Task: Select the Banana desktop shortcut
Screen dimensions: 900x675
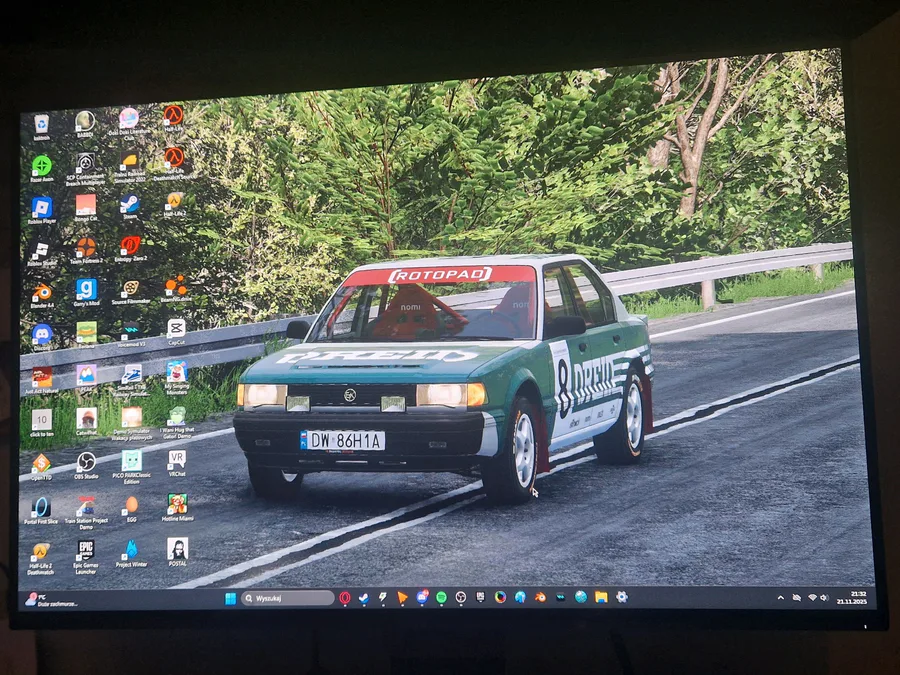Action: [x=86, y=335]
